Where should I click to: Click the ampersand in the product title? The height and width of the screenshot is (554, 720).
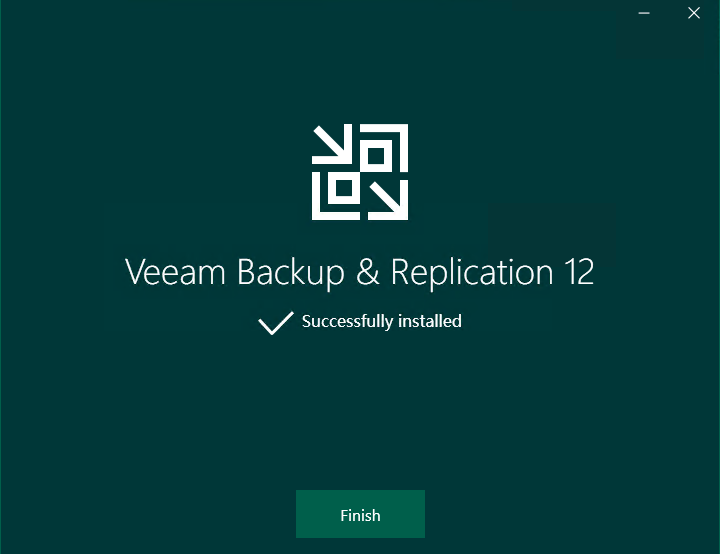click(x=368, y=271)
